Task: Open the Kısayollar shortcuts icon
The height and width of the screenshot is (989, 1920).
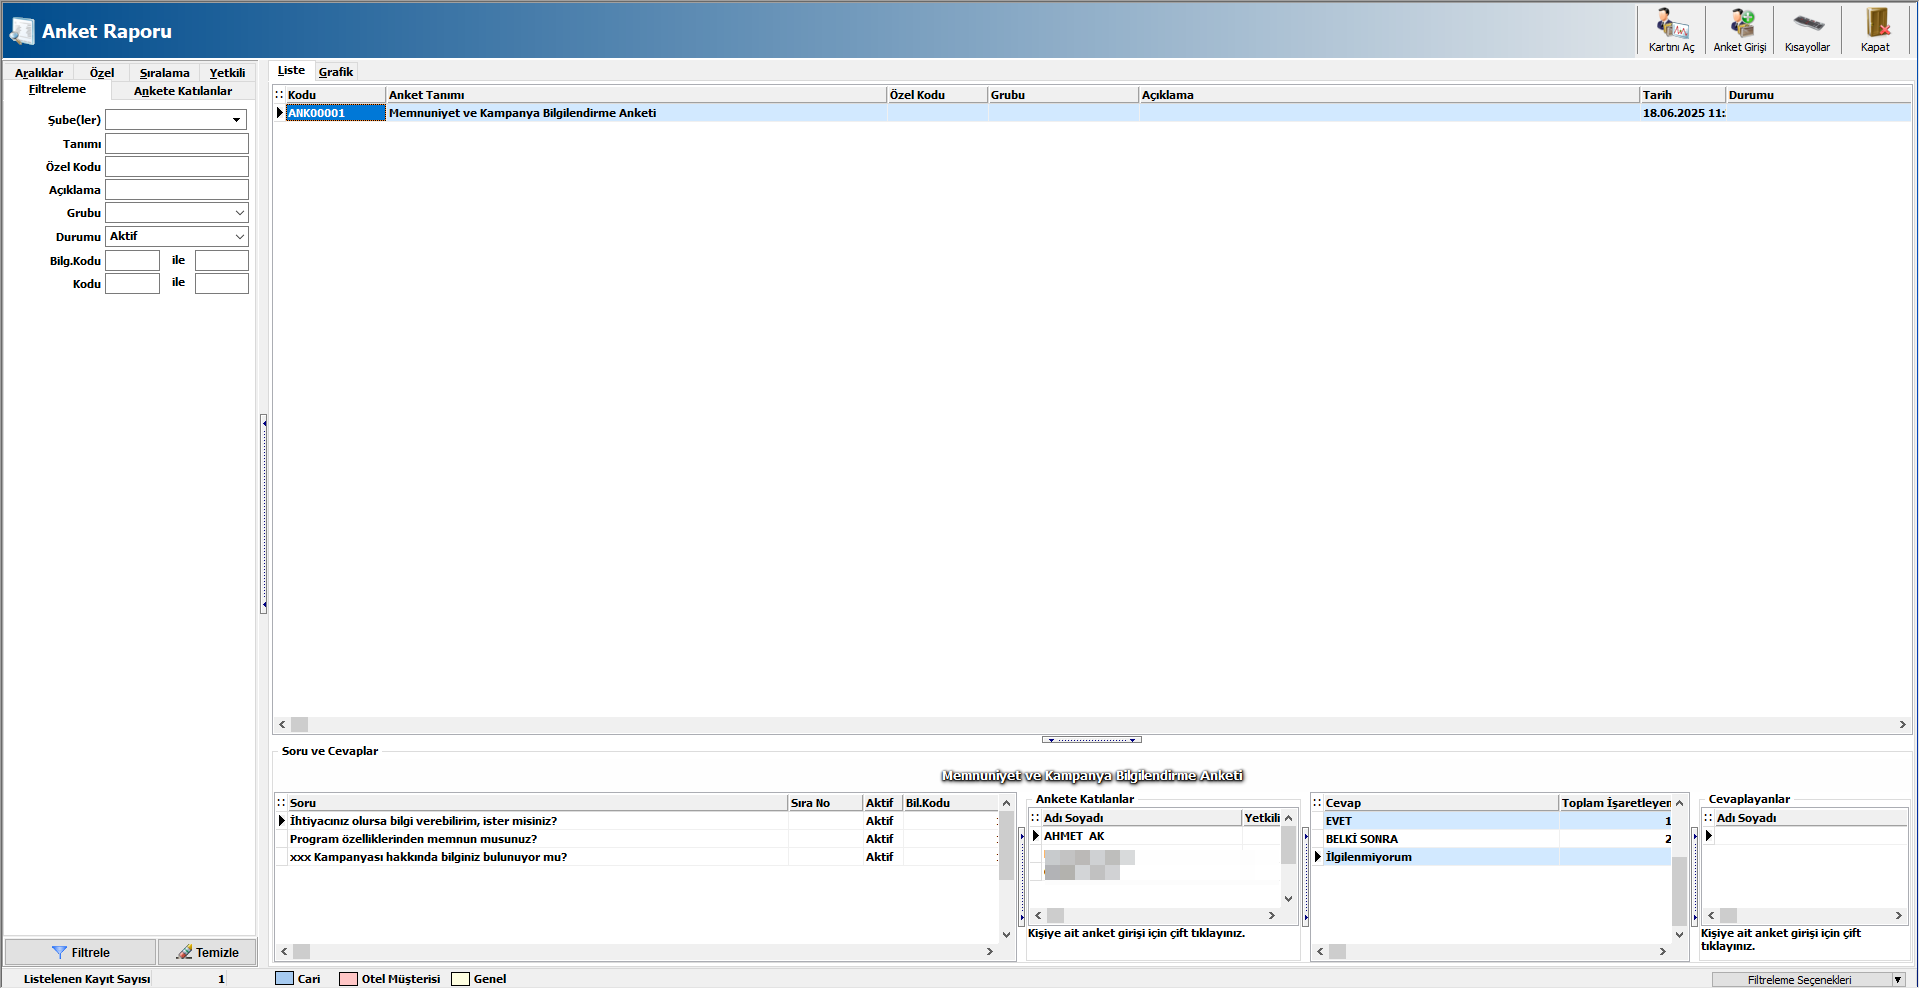Action: [x=1807, y=24]
